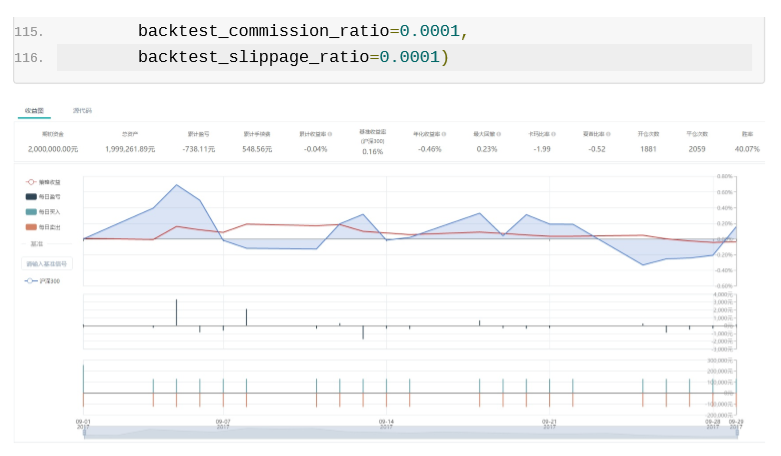This screenshot has height=456, width=781.
Task: Click info icon next to 最大回撤
Action: coord(501,133)
